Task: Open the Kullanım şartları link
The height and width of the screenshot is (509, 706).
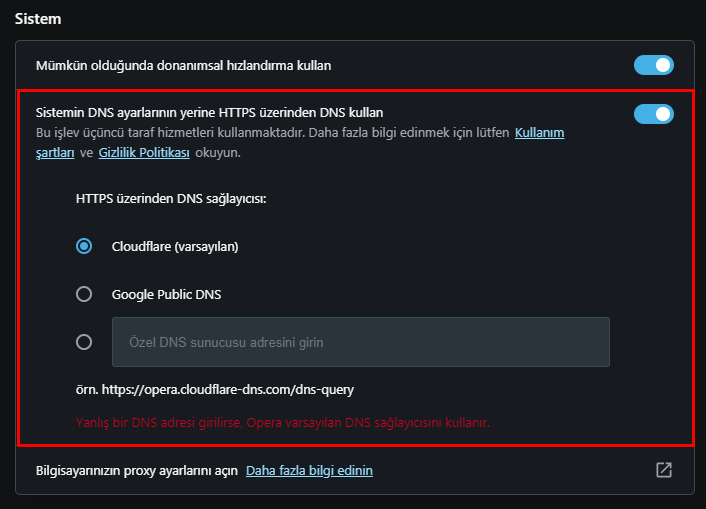Action: click(539, 133)
